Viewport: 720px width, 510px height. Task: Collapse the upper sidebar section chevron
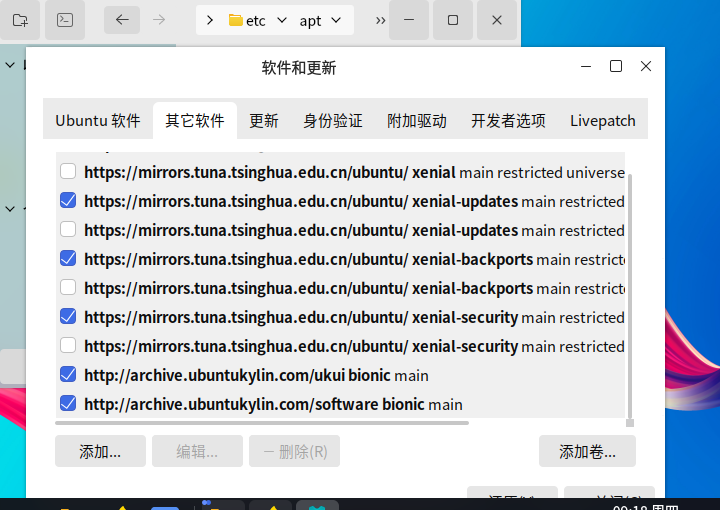(10, 65)
